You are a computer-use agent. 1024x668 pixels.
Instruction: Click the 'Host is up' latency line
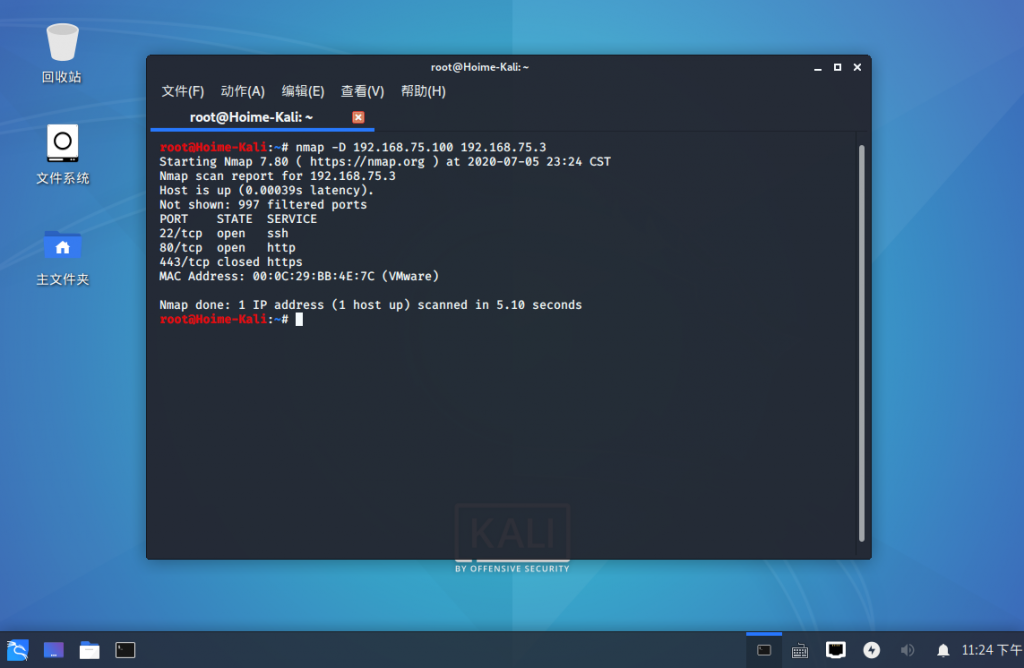click(266, 190)
